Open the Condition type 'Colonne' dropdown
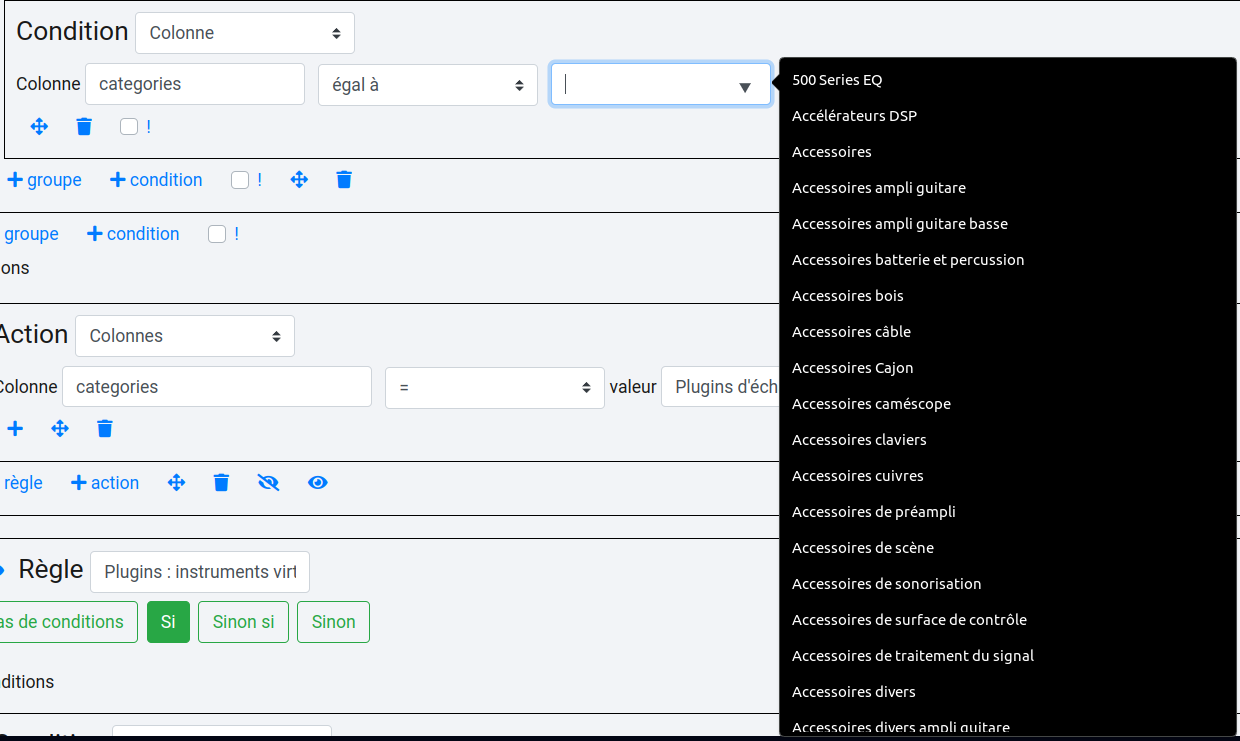 click(245, 33)
